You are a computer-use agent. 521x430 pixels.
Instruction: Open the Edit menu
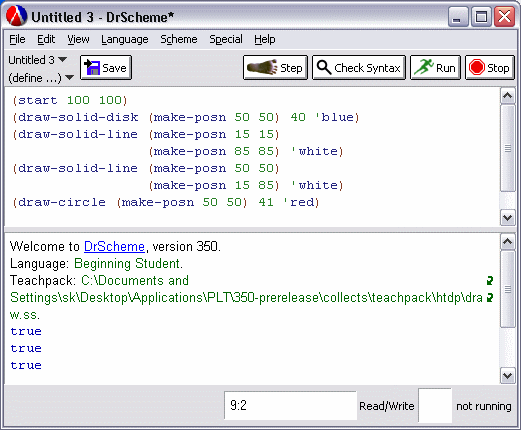[46, 39]
